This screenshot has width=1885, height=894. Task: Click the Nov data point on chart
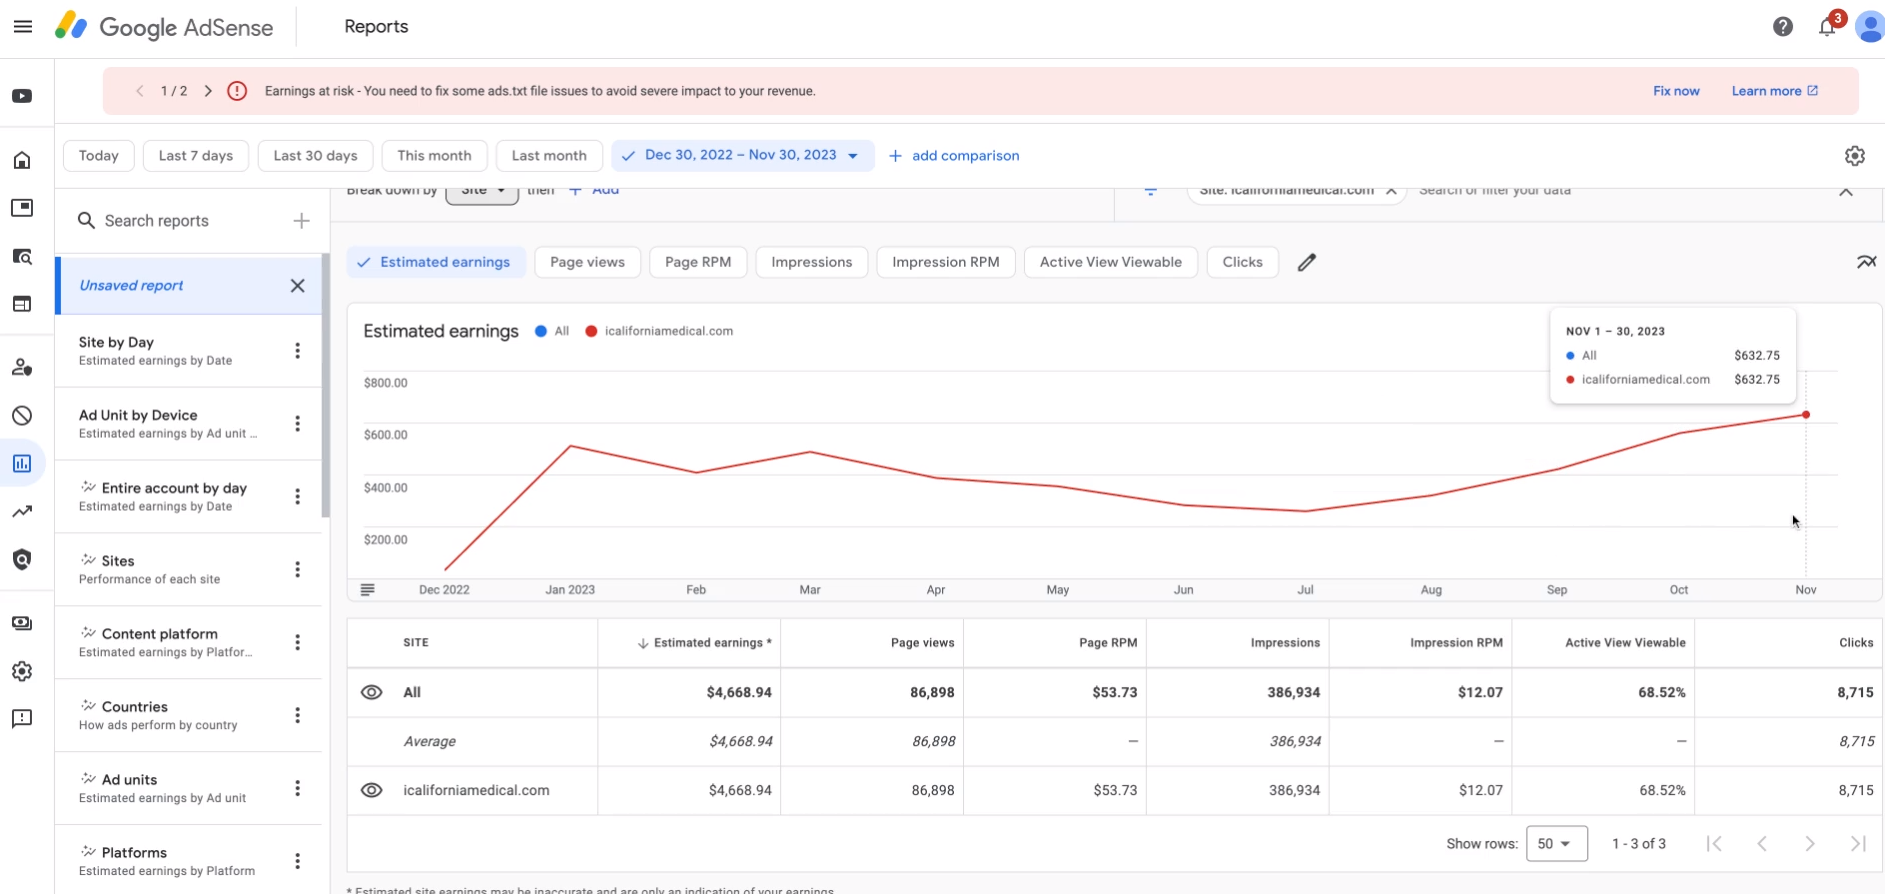(x=1806, y=414)
